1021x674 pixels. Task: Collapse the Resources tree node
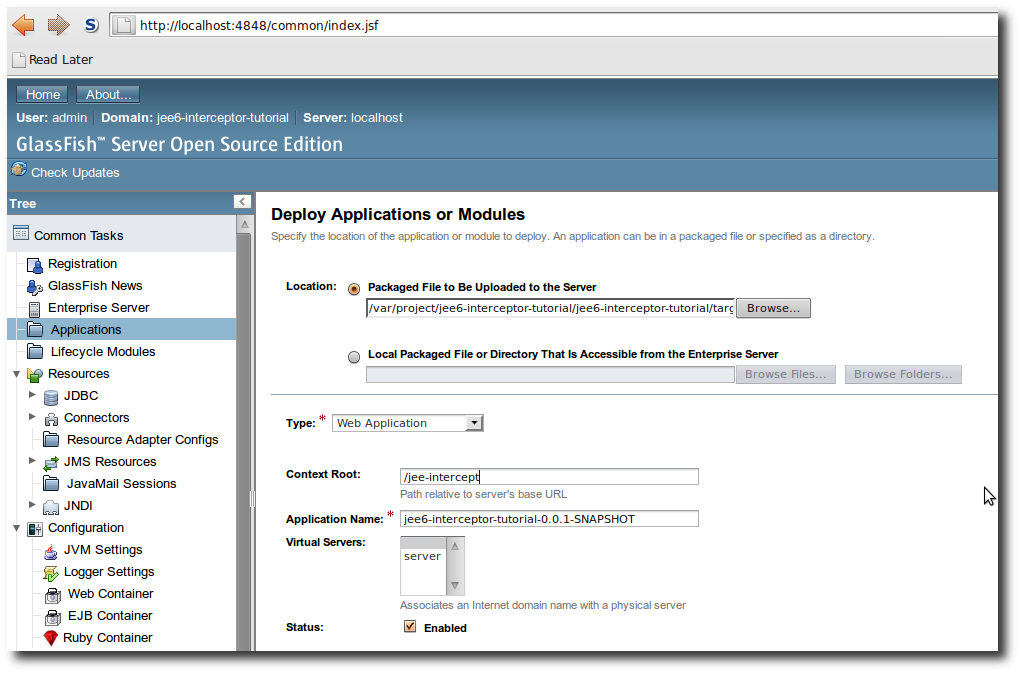[18, 373]
